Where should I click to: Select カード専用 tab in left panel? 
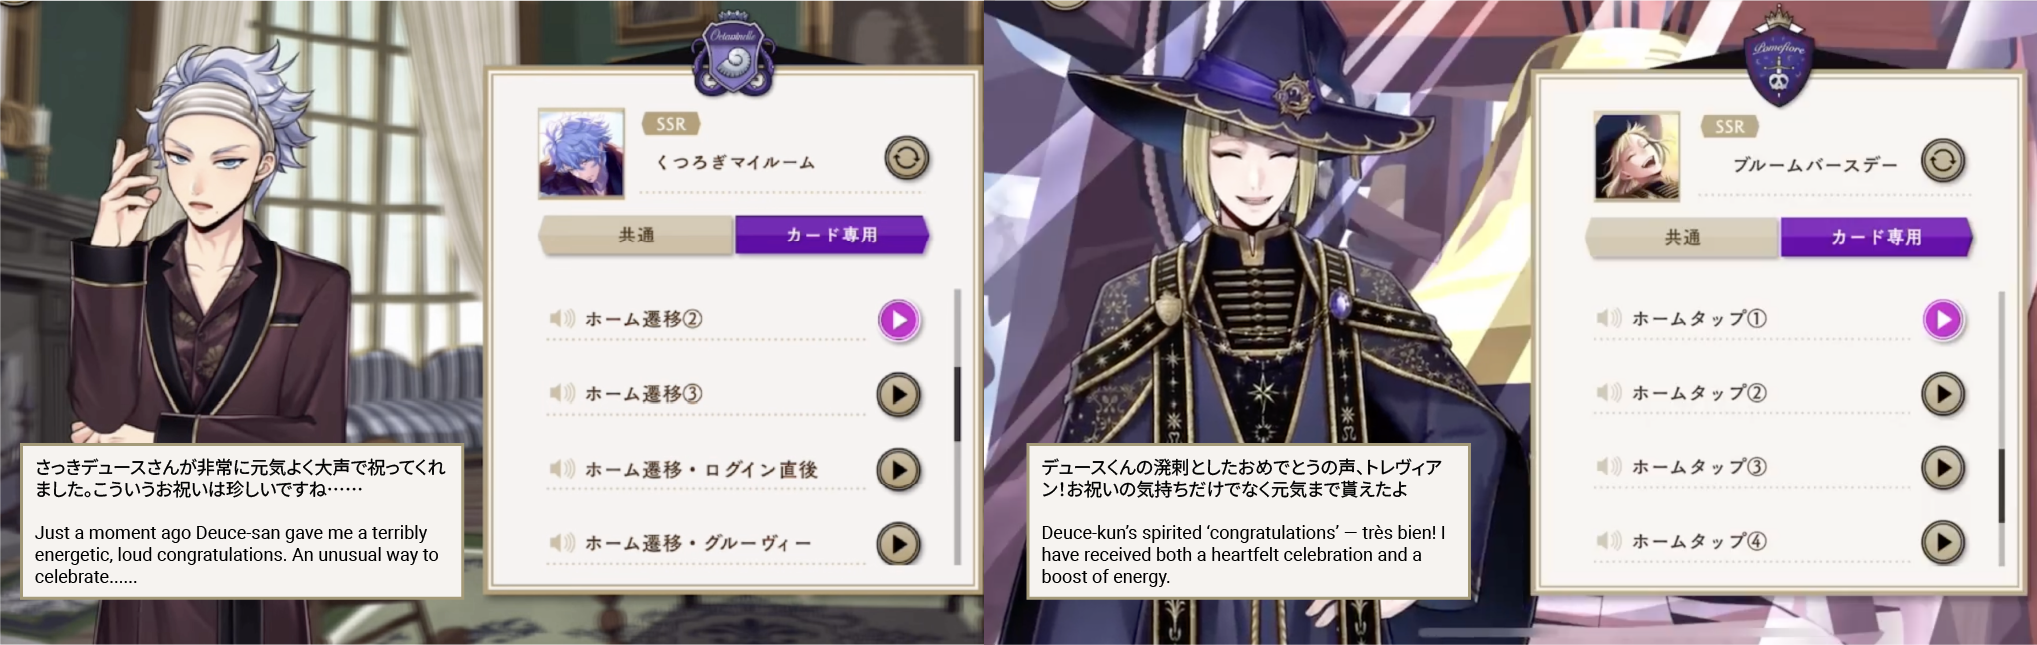click(832, 235)
